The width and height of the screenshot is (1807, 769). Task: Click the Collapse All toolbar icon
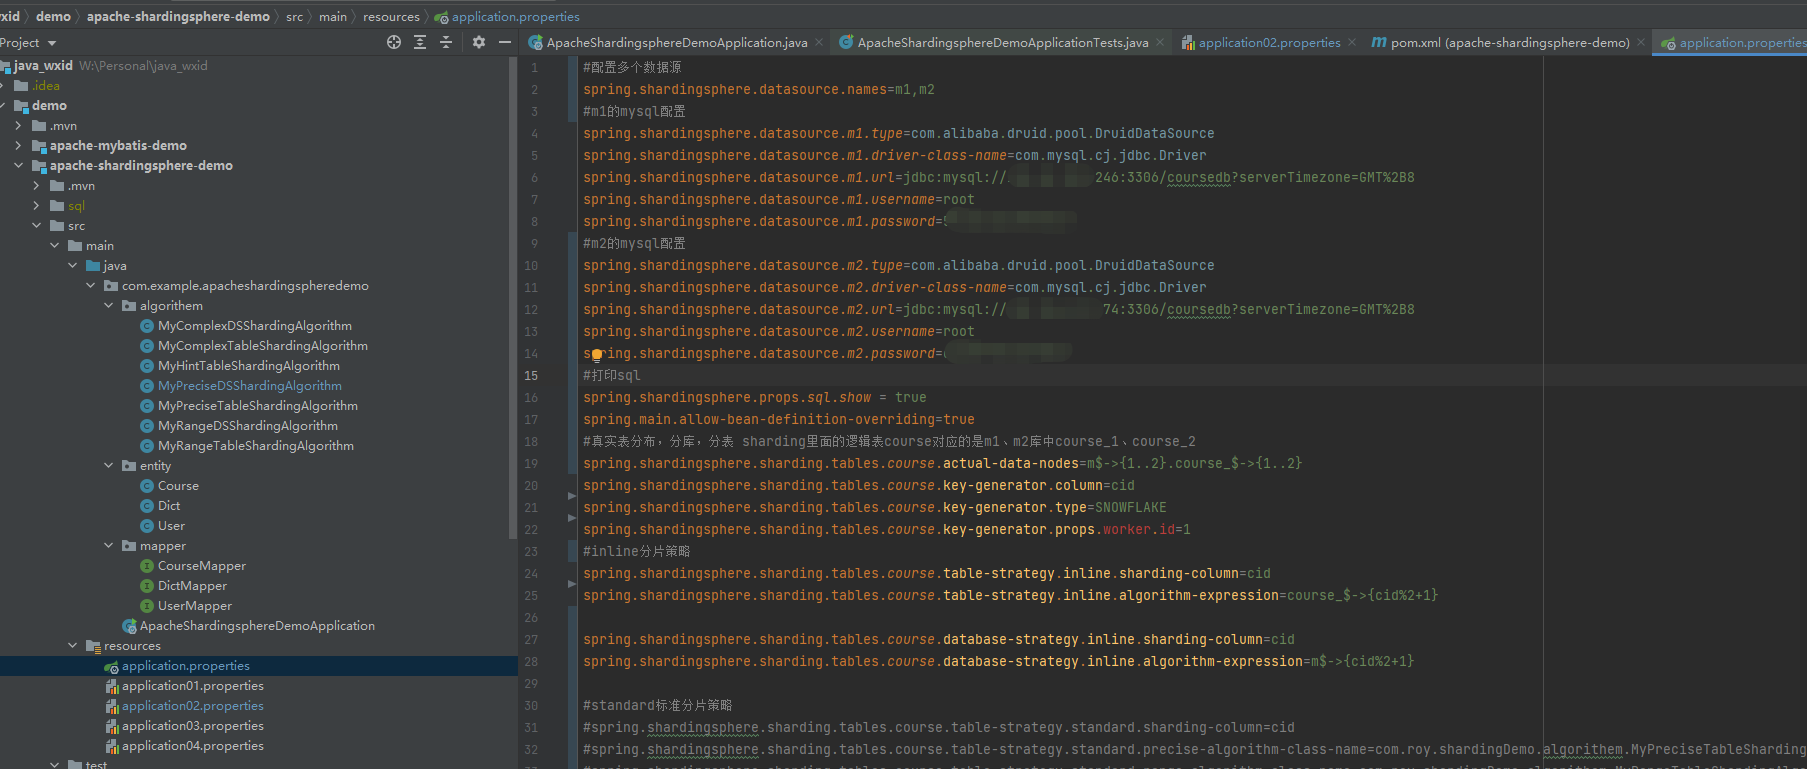446,42
